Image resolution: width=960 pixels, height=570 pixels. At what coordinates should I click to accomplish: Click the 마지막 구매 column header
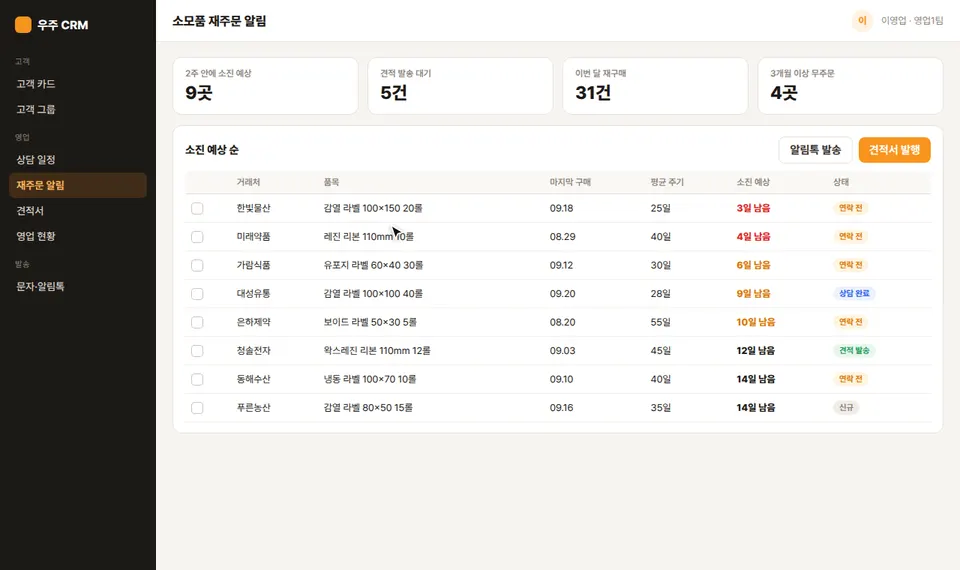pyautogui.click(x=570, y=182)
